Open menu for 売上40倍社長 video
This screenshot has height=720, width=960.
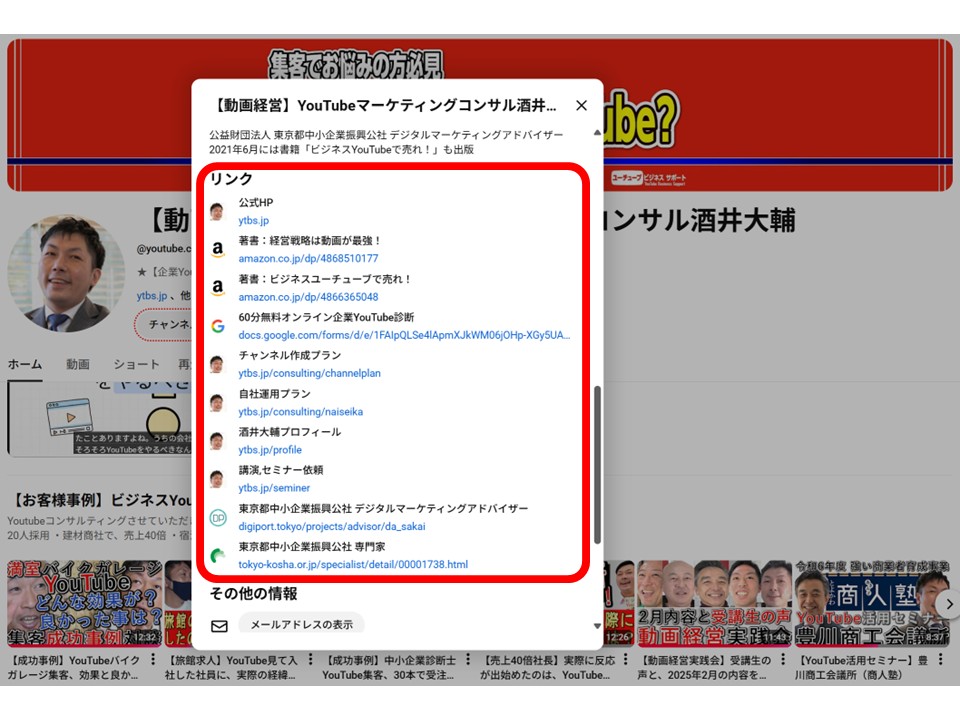(626, 660)
